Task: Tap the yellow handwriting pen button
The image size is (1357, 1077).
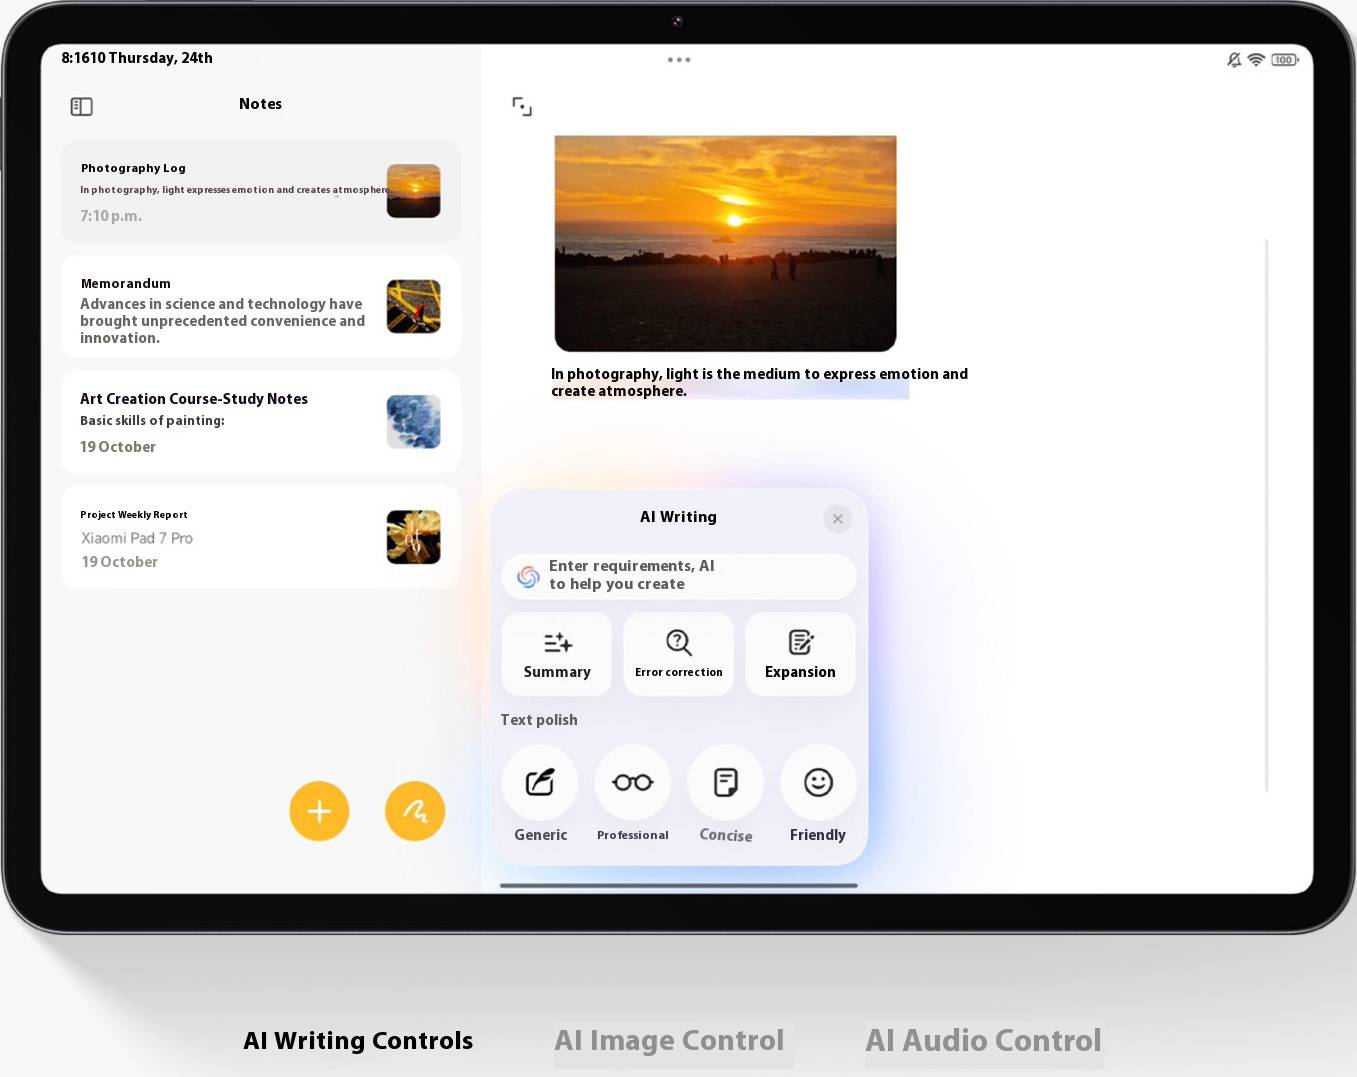Action: tap(415, 811)
